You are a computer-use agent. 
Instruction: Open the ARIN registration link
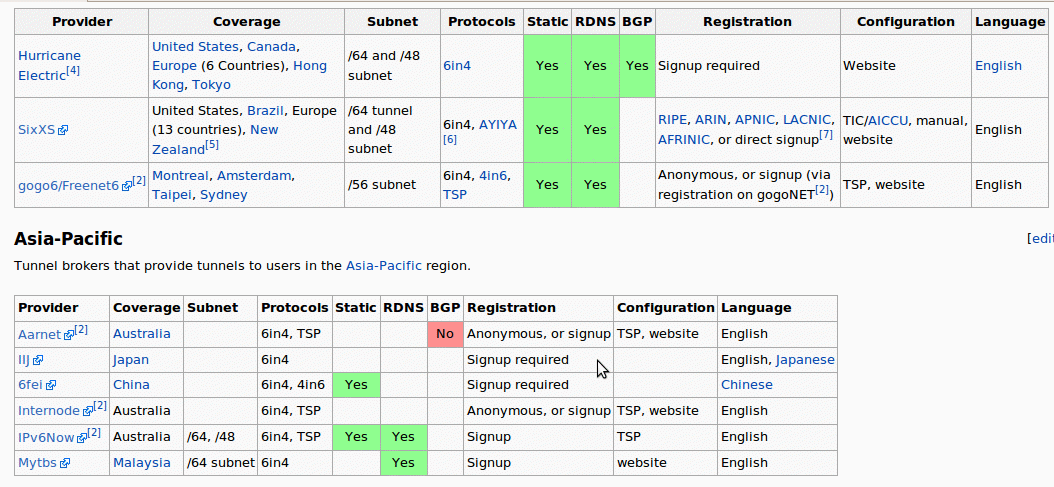(x=711, y=120)
